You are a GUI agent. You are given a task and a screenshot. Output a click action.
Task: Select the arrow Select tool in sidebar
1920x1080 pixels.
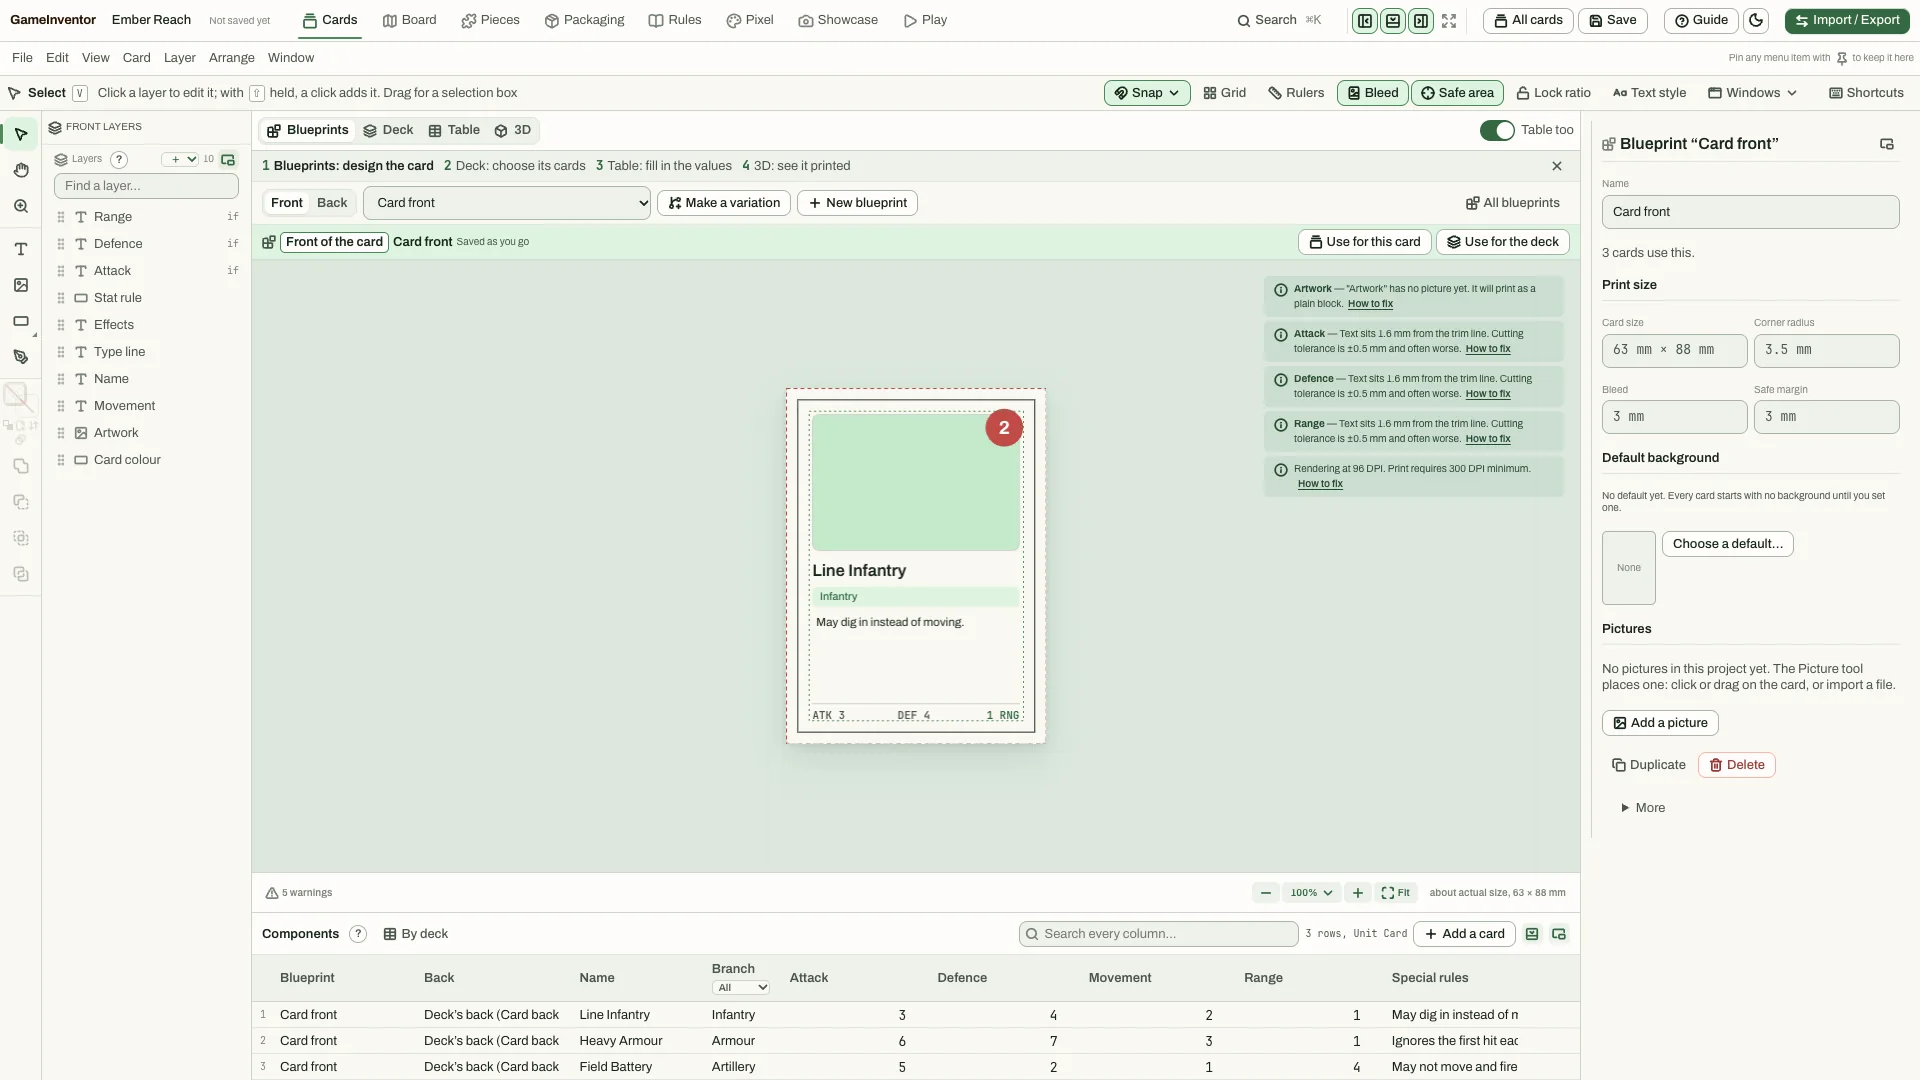click(x=21, y=134)
